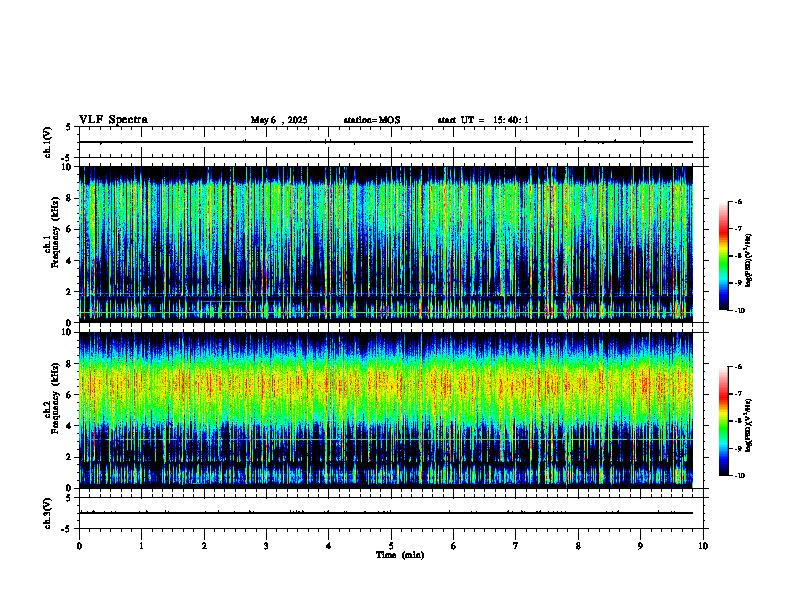792x612 pixels.
Task: Click the "-6" label on the ch.1 color bar
Action: (738, 202)
